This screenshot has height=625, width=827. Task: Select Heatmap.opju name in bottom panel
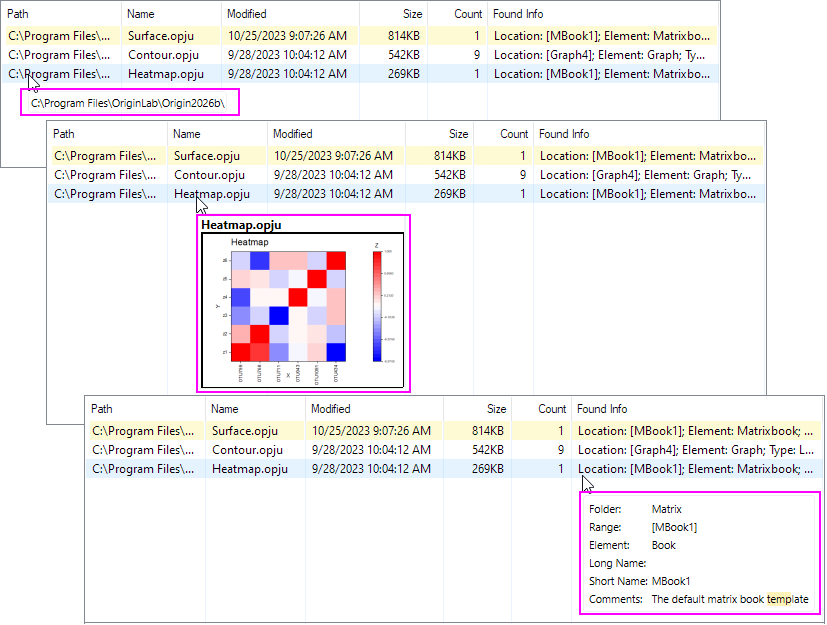pos(249,468)
